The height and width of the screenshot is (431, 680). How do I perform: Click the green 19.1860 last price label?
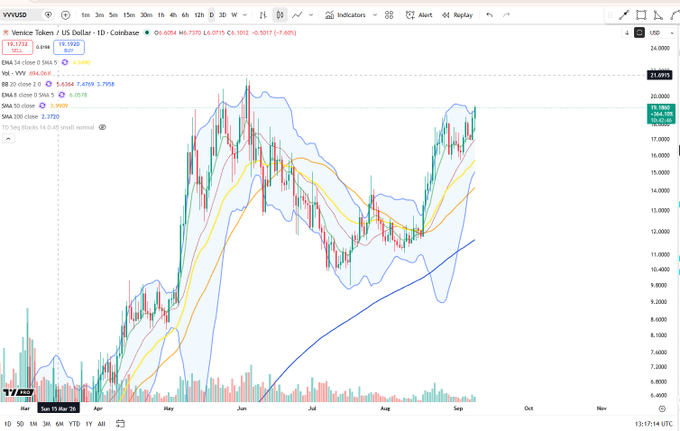(x=661, y=114)
